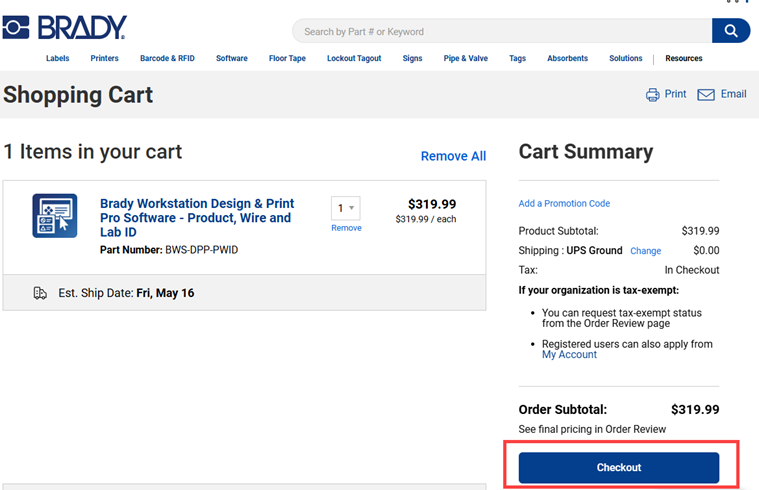Click the printer icon

pyautogui.click(x=653, y=94)
